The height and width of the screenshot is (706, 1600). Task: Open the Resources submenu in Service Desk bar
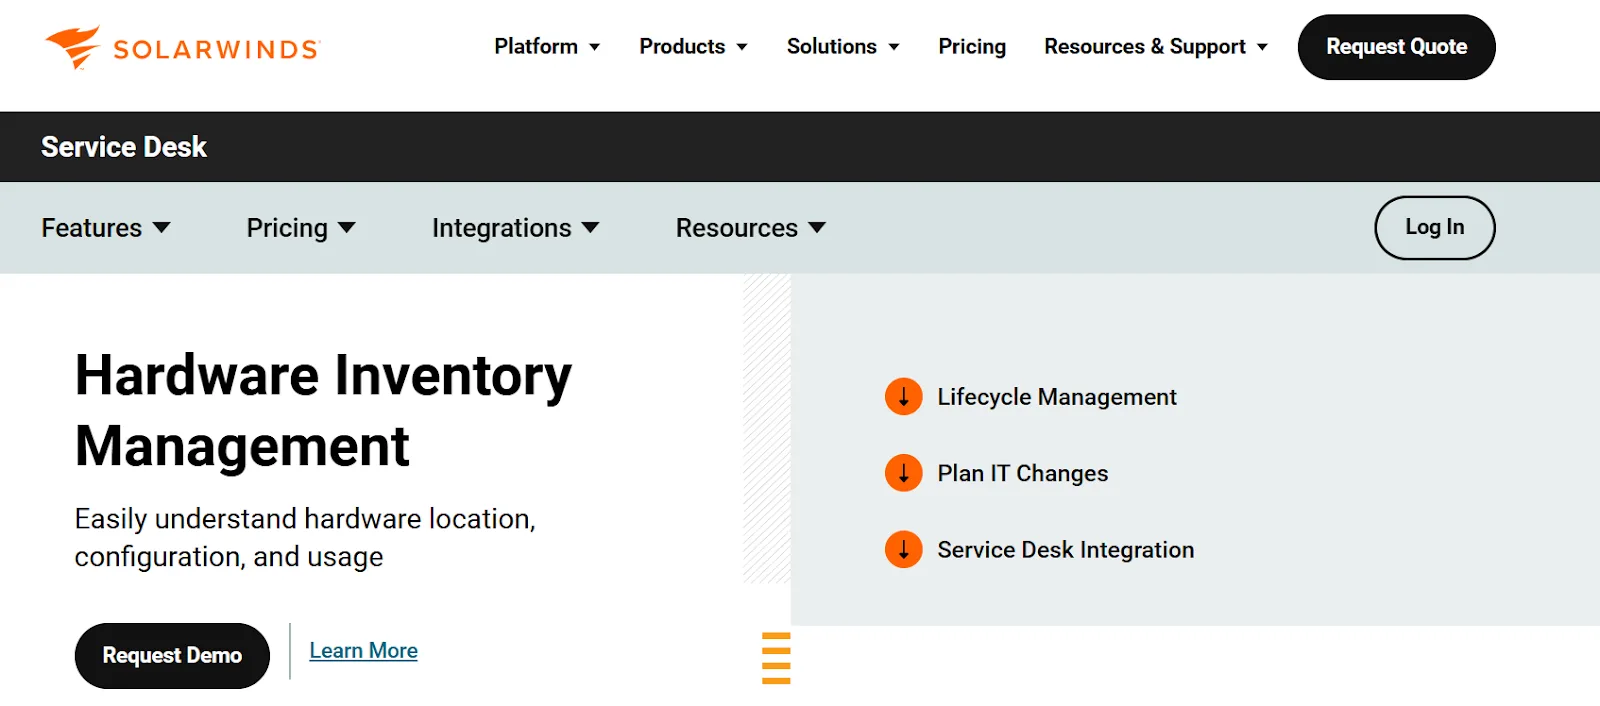click(x=751, y=228)
